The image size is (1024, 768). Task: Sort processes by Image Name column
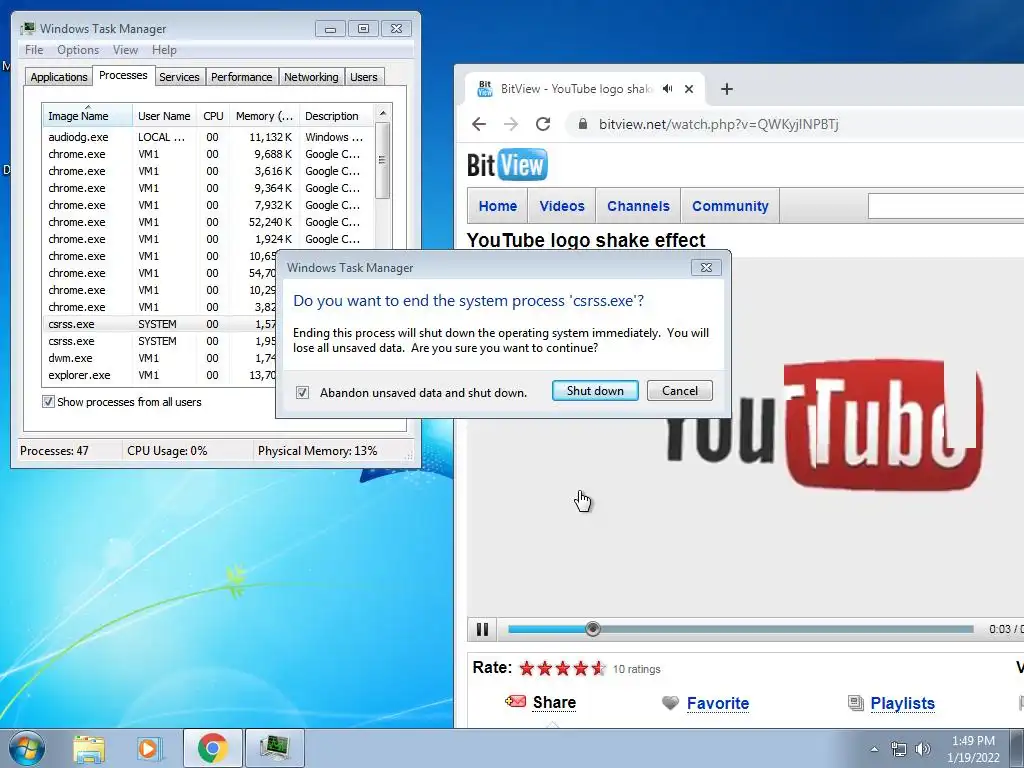click(88, 116)
